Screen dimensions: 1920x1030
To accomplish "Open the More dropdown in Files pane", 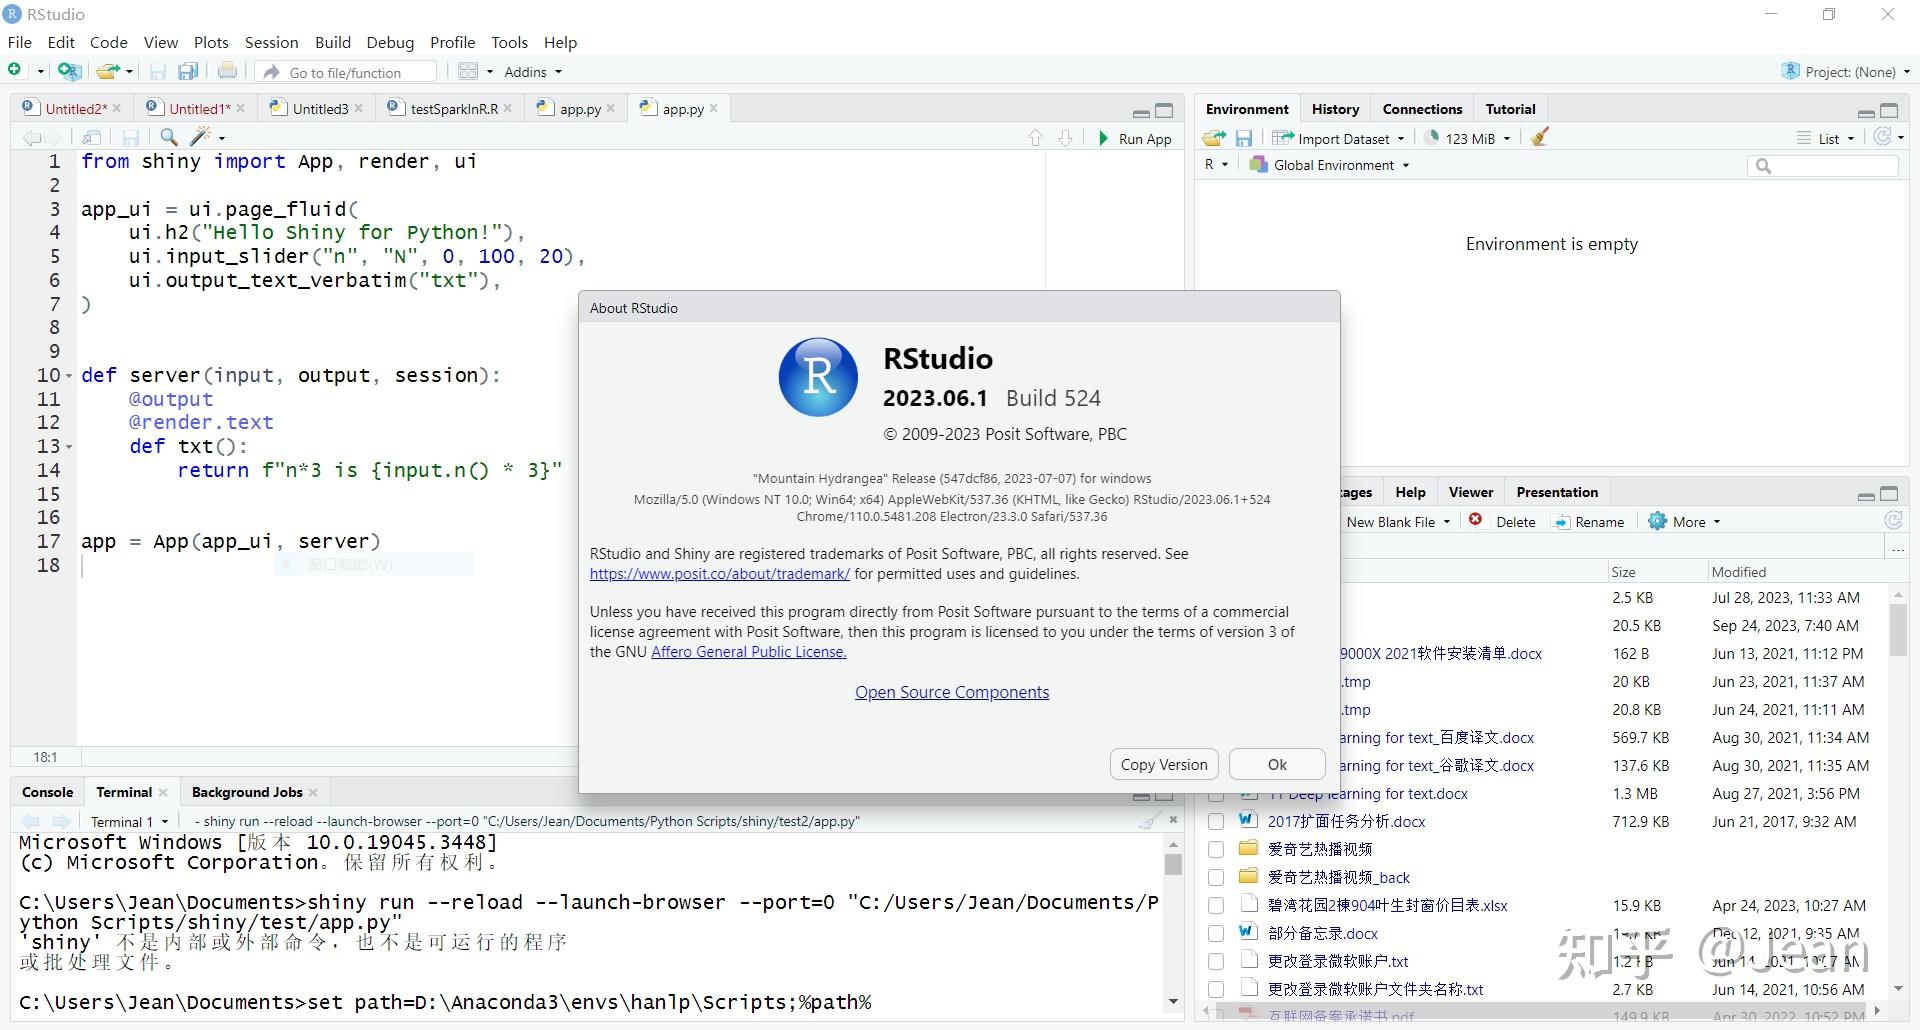I will (x=1685, y=521).
